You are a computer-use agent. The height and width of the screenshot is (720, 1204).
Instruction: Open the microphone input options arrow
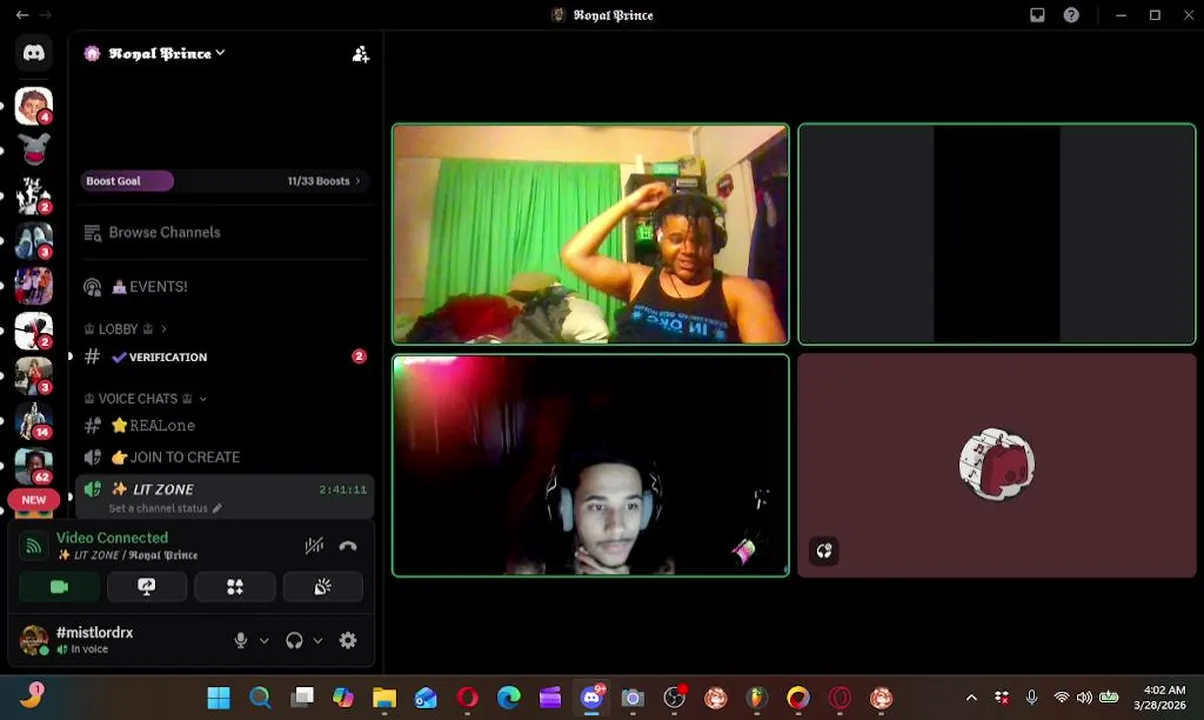click(264, 641)
